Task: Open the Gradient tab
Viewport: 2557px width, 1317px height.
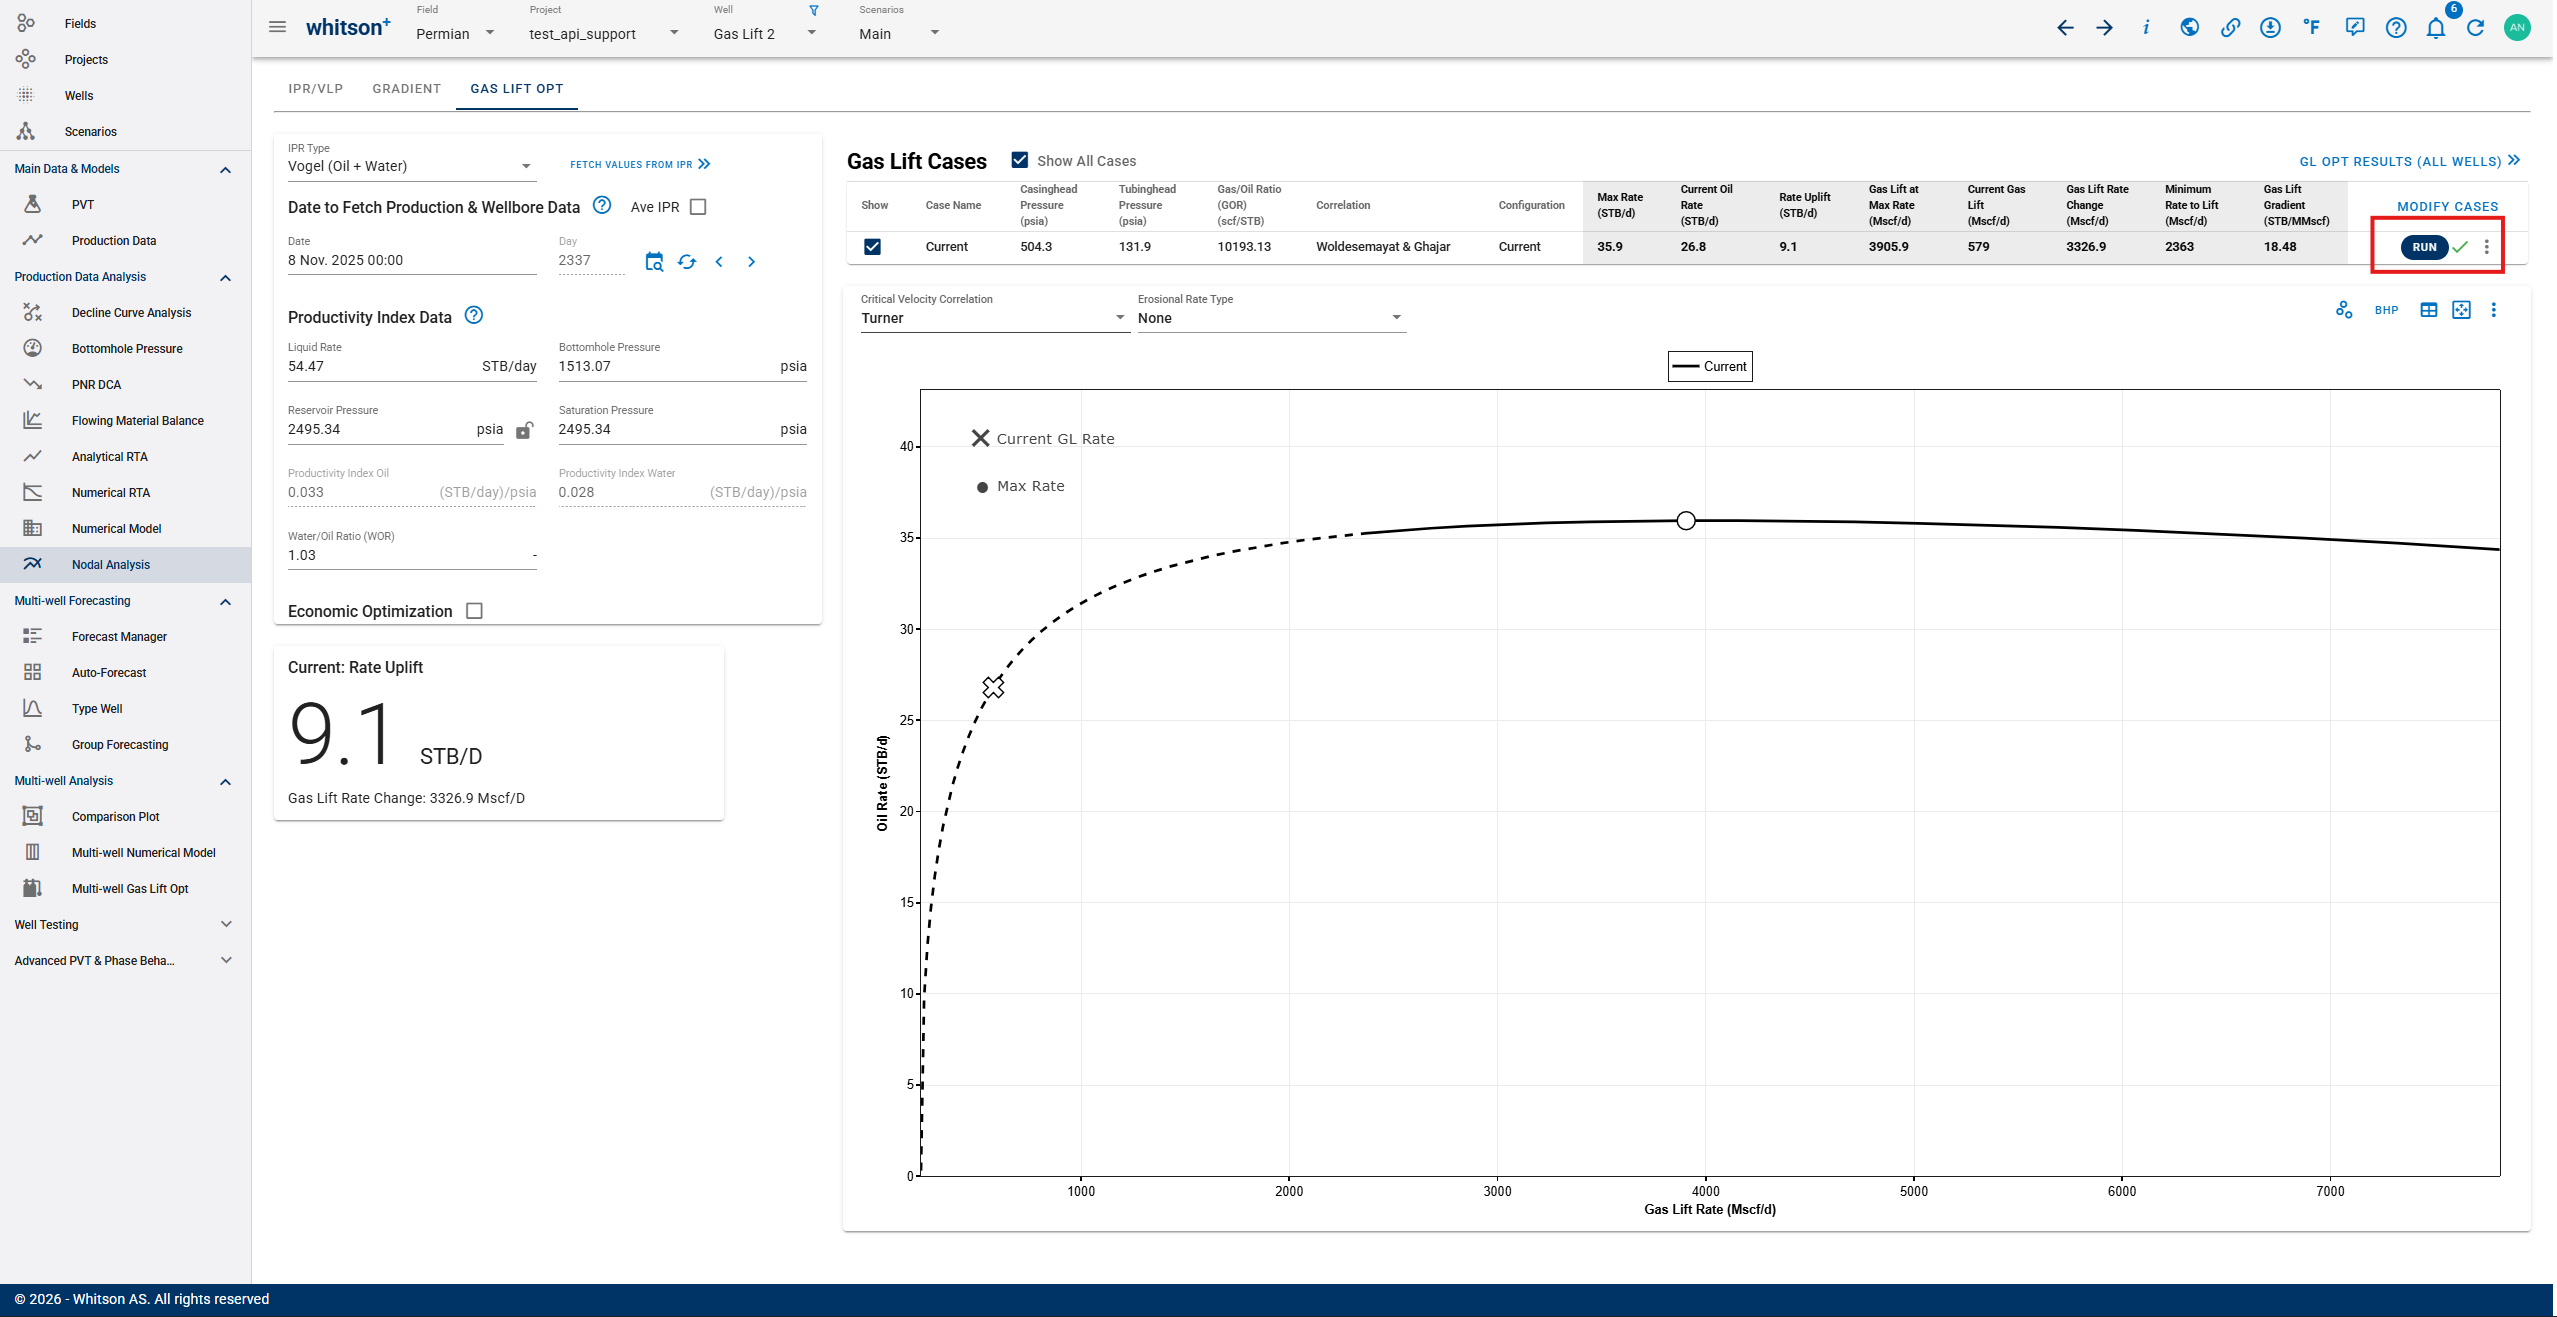Action: (406, 88)
